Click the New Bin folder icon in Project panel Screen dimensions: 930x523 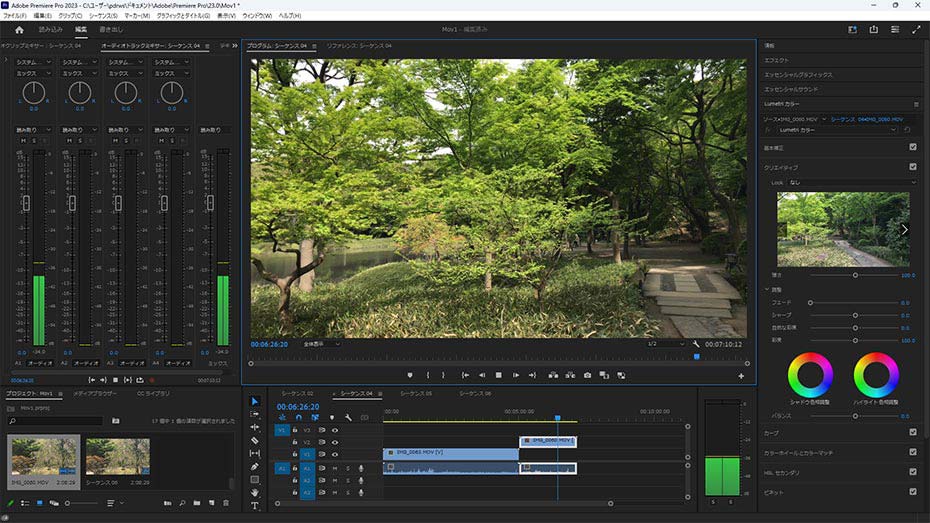tap(197, 502)
